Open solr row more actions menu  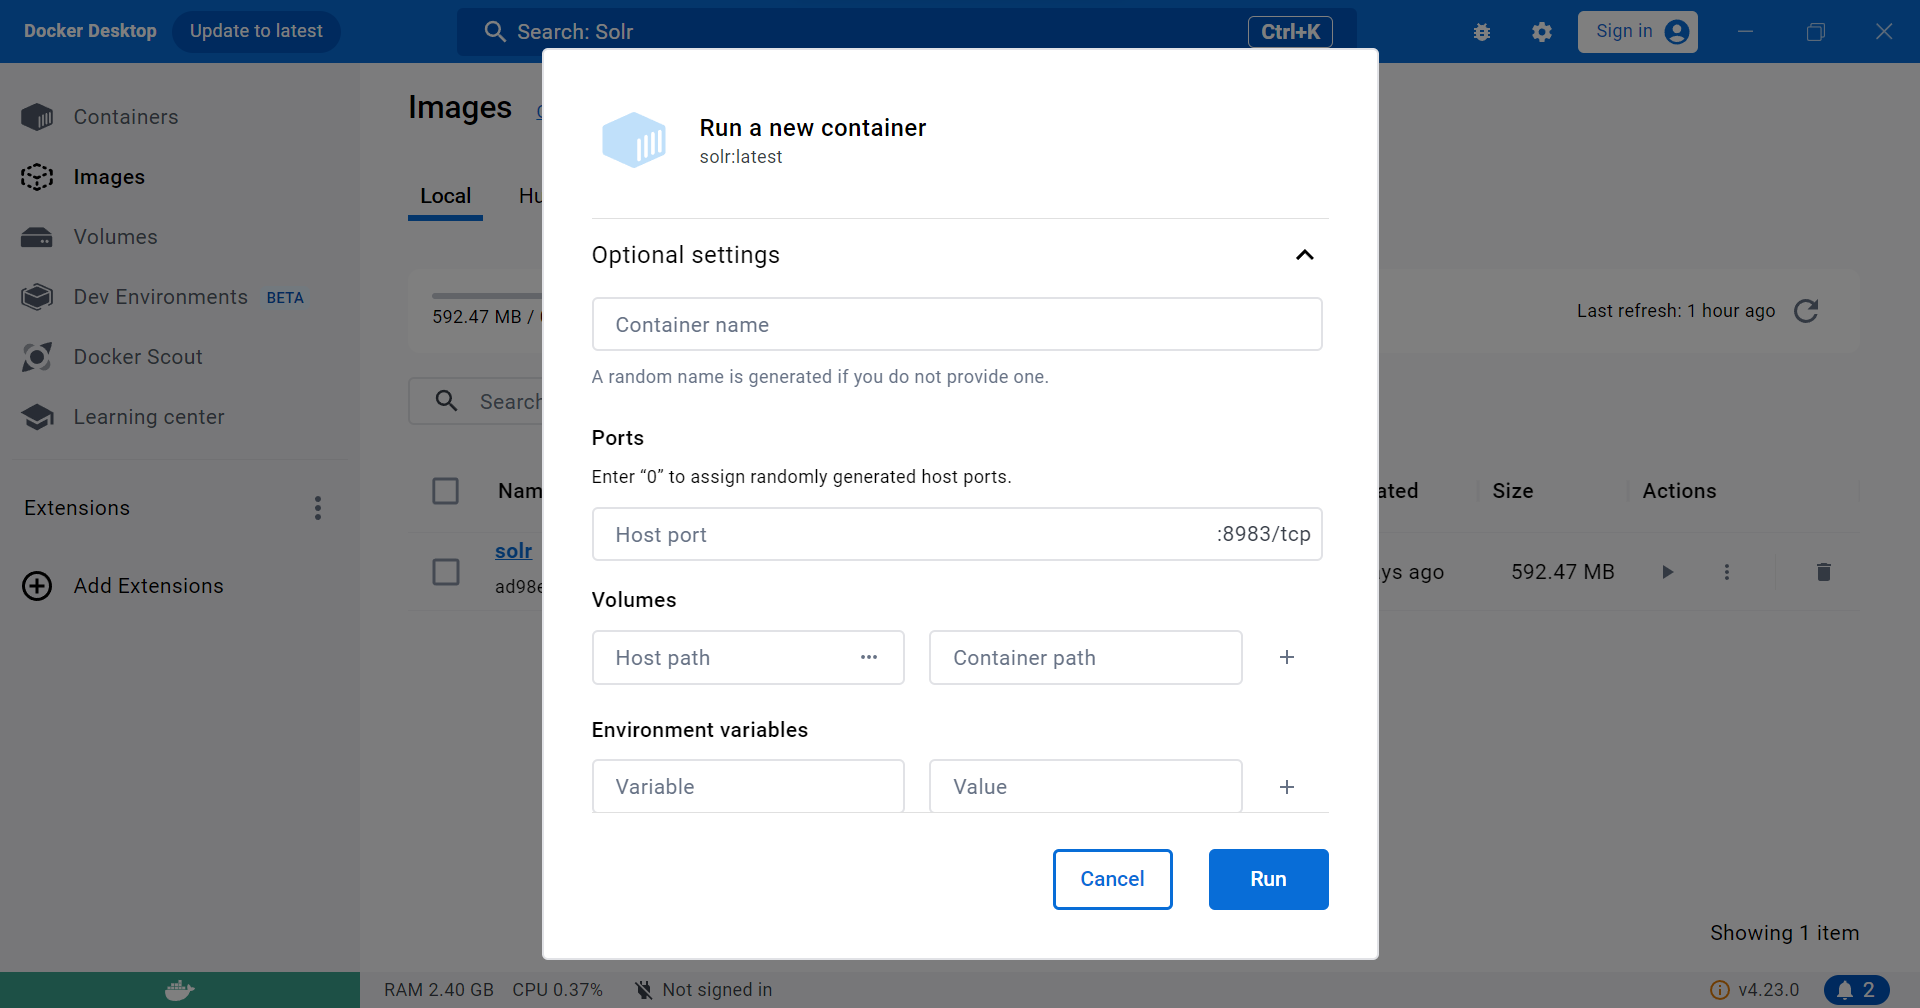pyautogui.click(x=1727, y=572)
